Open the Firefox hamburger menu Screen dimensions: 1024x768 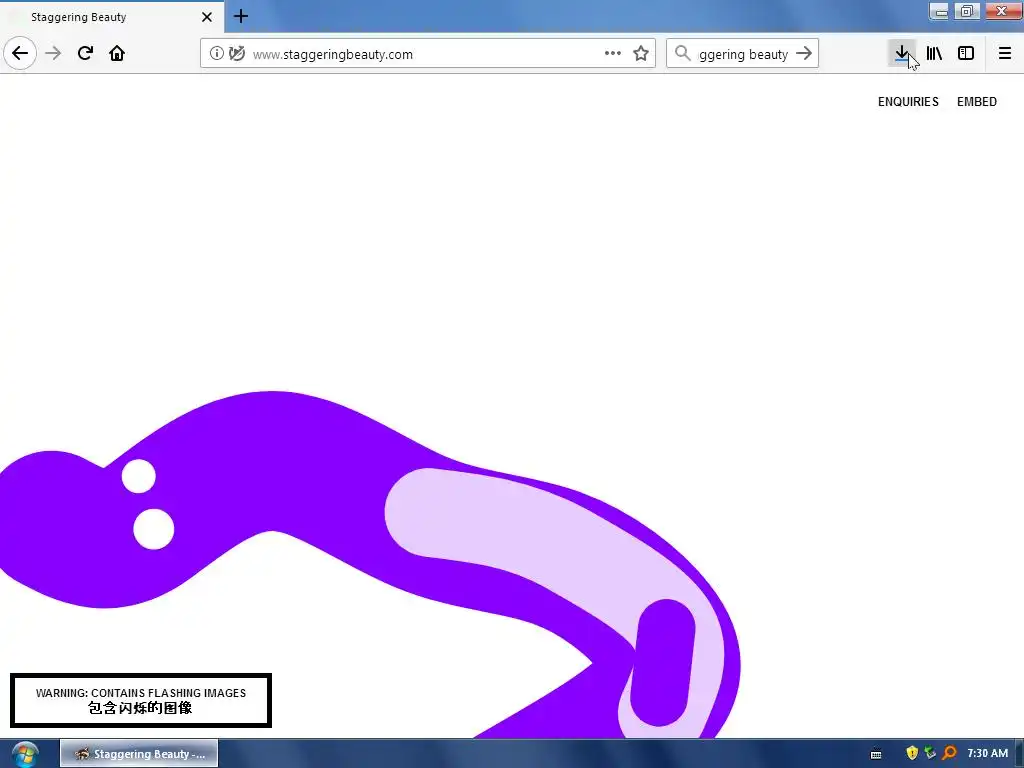[1005, 54]
